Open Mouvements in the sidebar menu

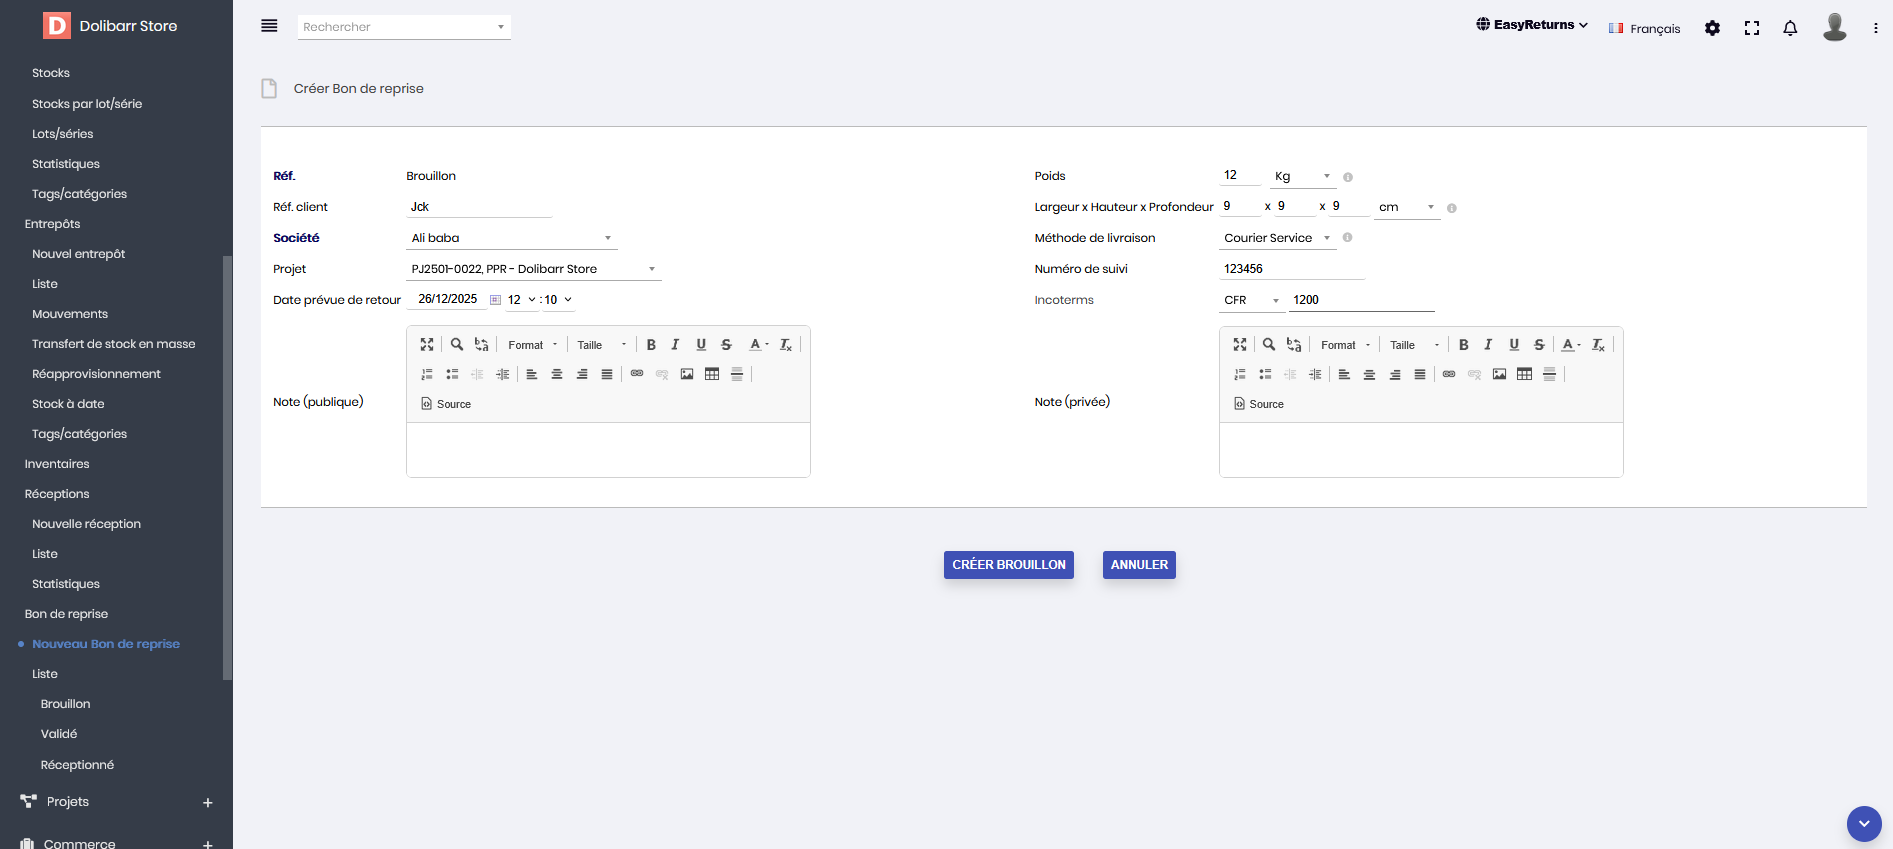point(70,314)
